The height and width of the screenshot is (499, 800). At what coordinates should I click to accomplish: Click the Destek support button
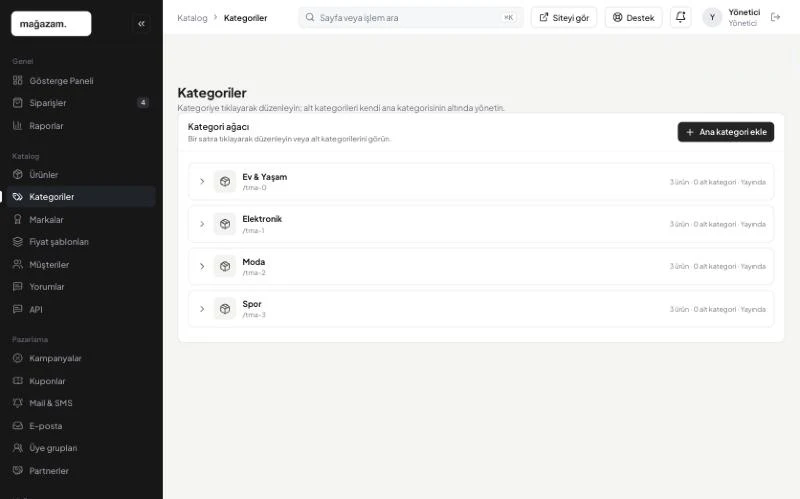point(633,17)
